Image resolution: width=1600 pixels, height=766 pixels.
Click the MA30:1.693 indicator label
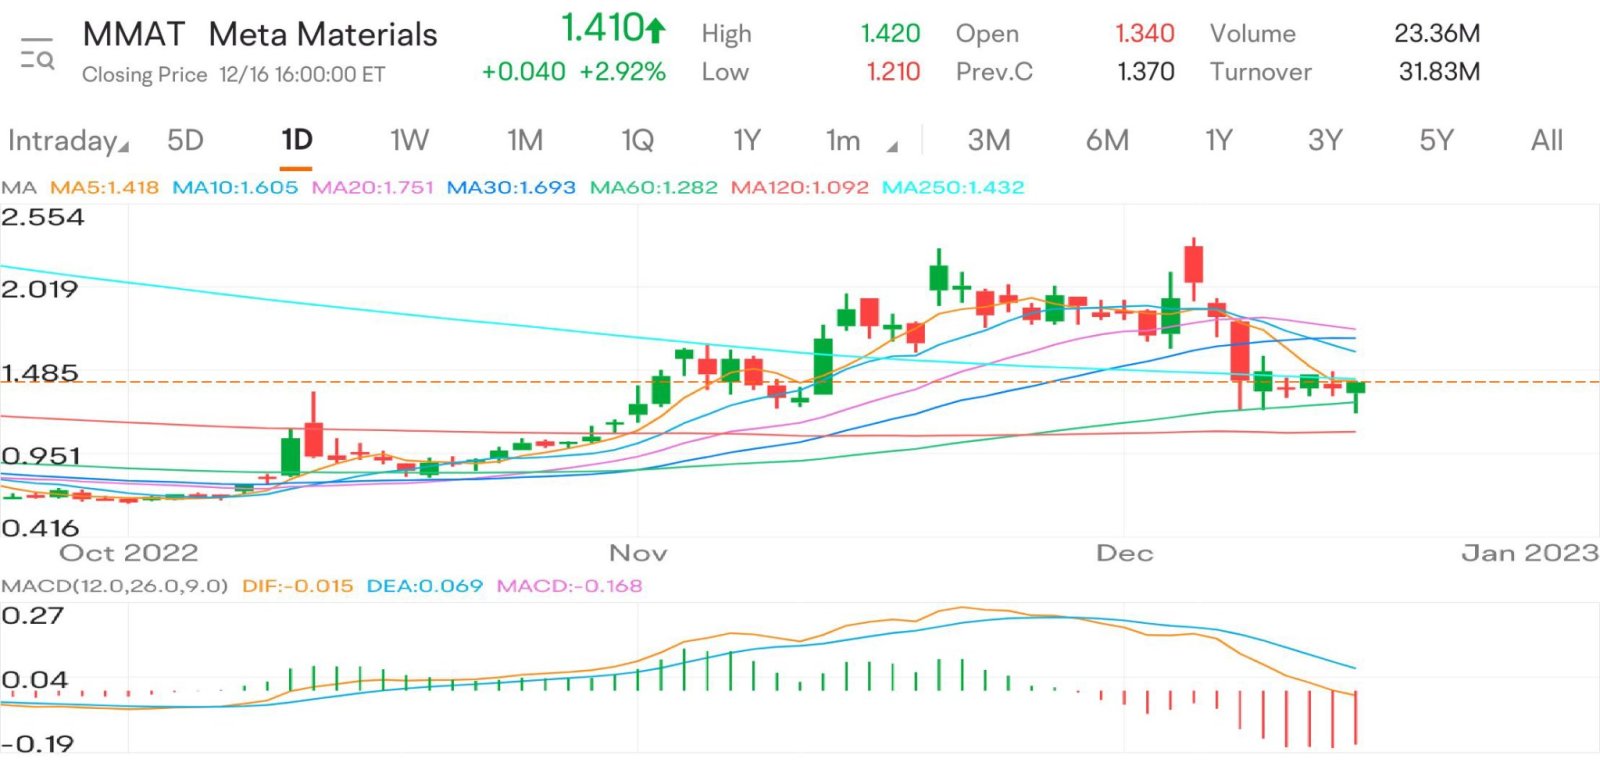click(x=511, y=187)
